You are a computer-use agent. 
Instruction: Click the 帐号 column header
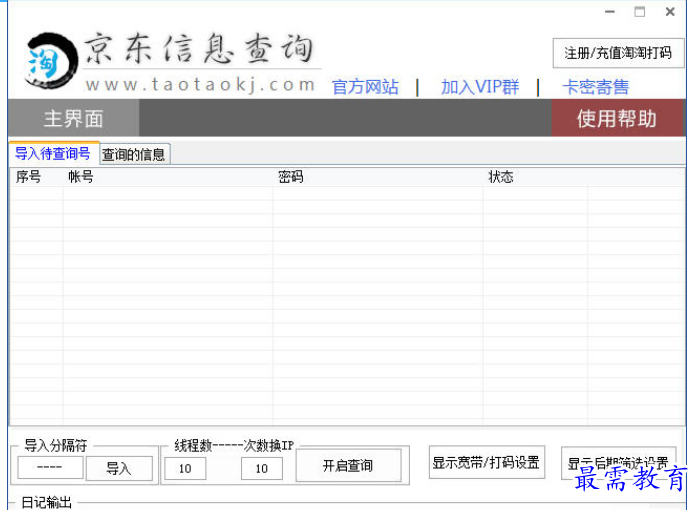168,177
